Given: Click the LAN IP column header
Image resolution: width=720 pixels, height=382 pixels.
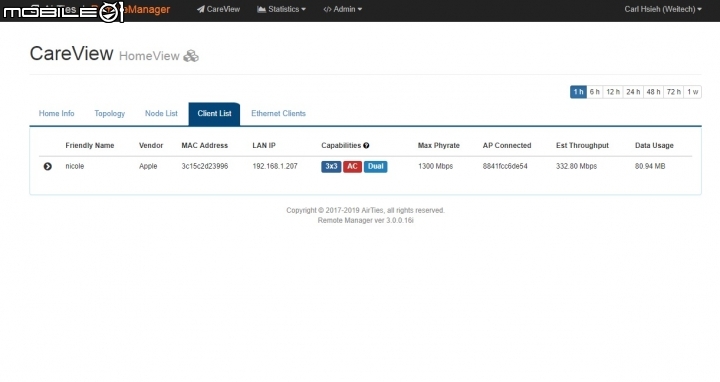Looking at the screenshot, I should pyautogui.click(x=264, y=146).
